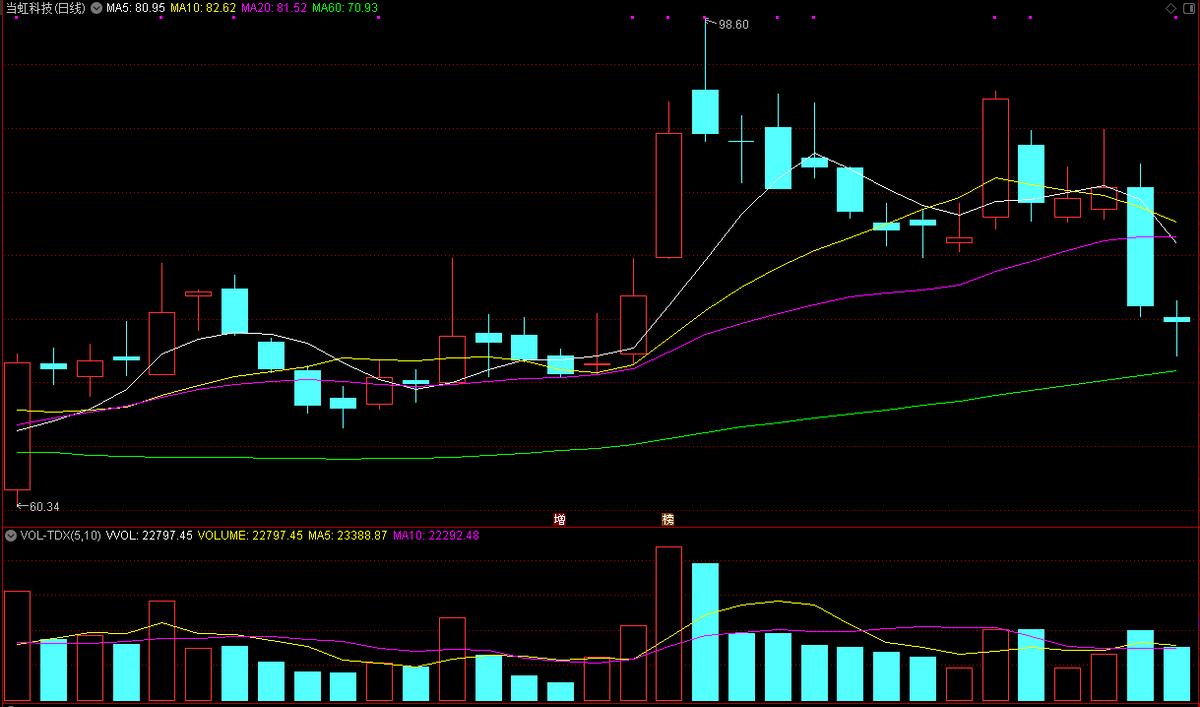Image resolution: width=1200 pixels, height=707 pixels.
Task: Select the MA10: 82.62 indicator label
Action: click(202, 8)
